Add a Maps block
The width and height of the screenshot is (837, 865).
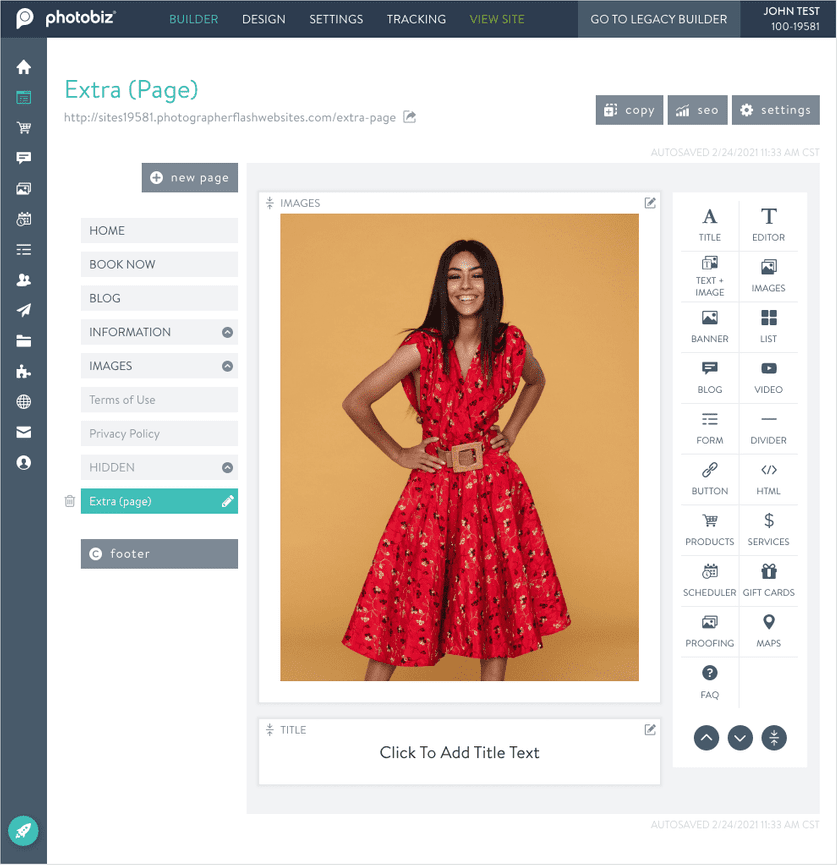click(x=768, y=631)
